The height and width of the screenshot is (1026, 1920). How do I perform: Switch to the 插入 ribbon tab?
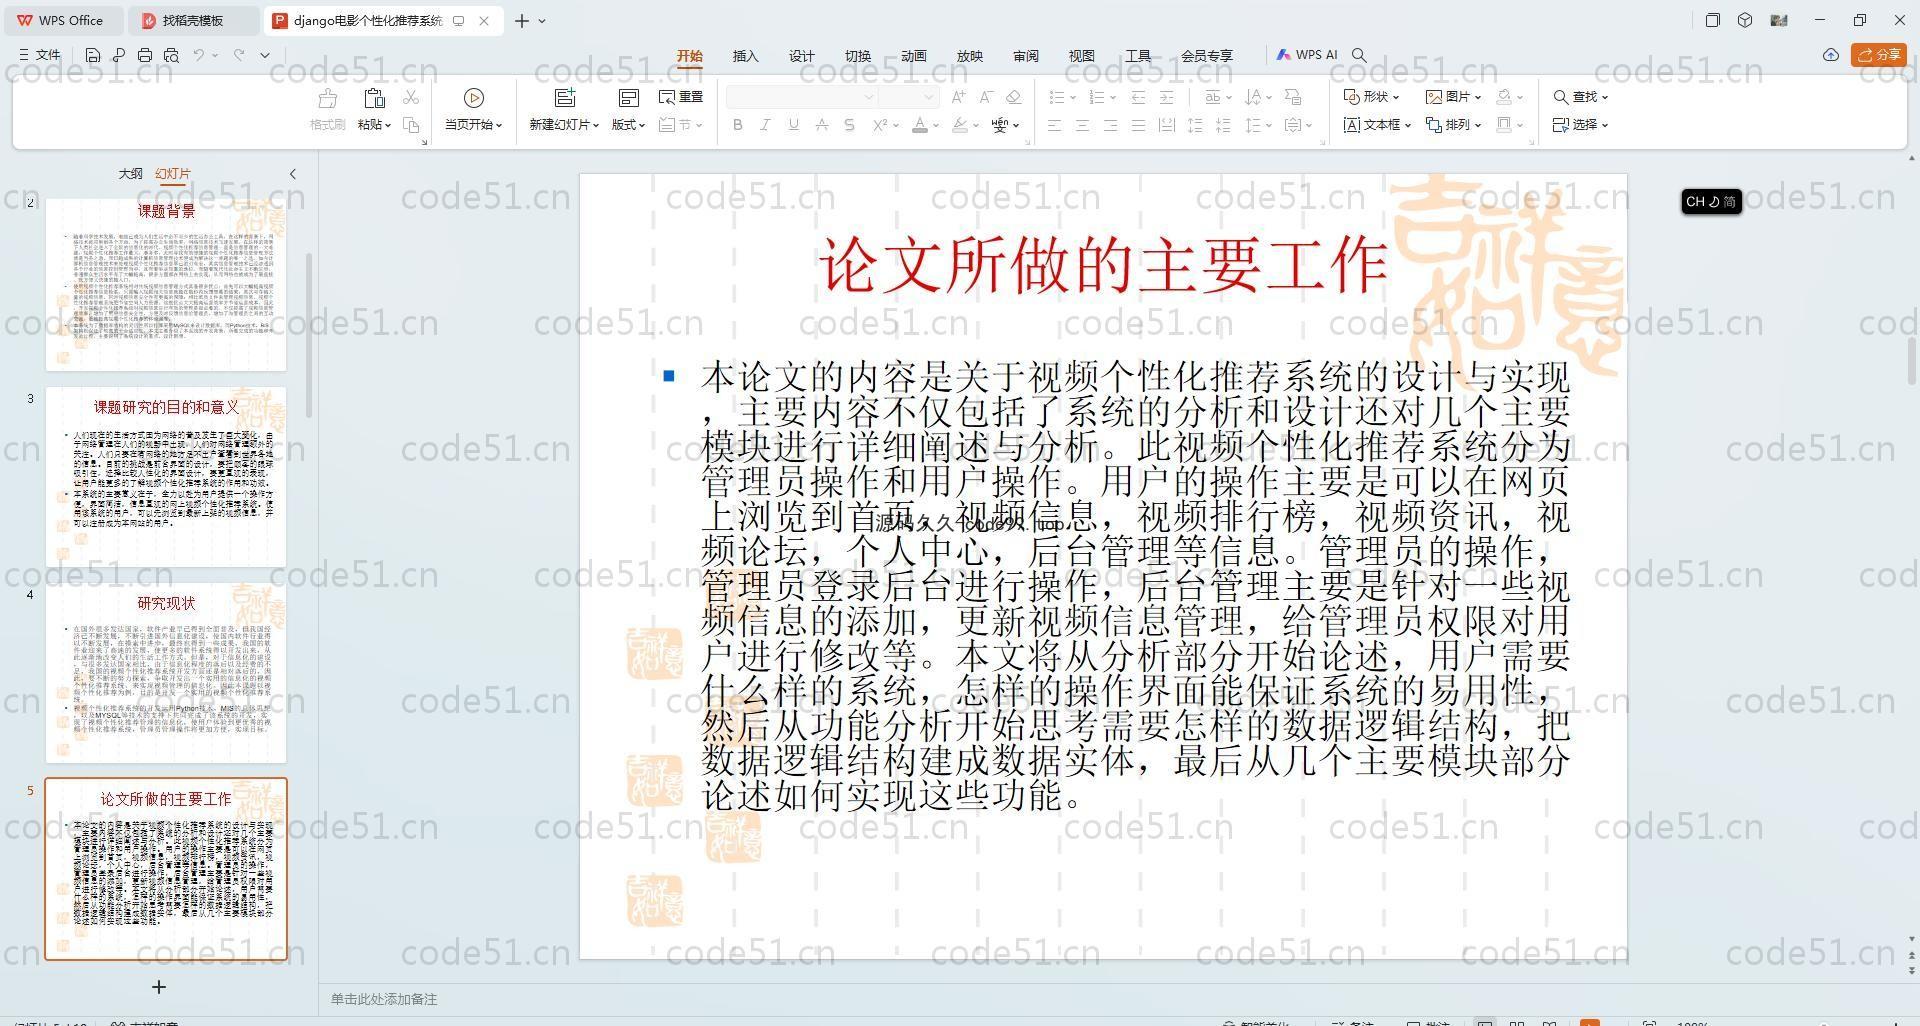coord(746,56)
